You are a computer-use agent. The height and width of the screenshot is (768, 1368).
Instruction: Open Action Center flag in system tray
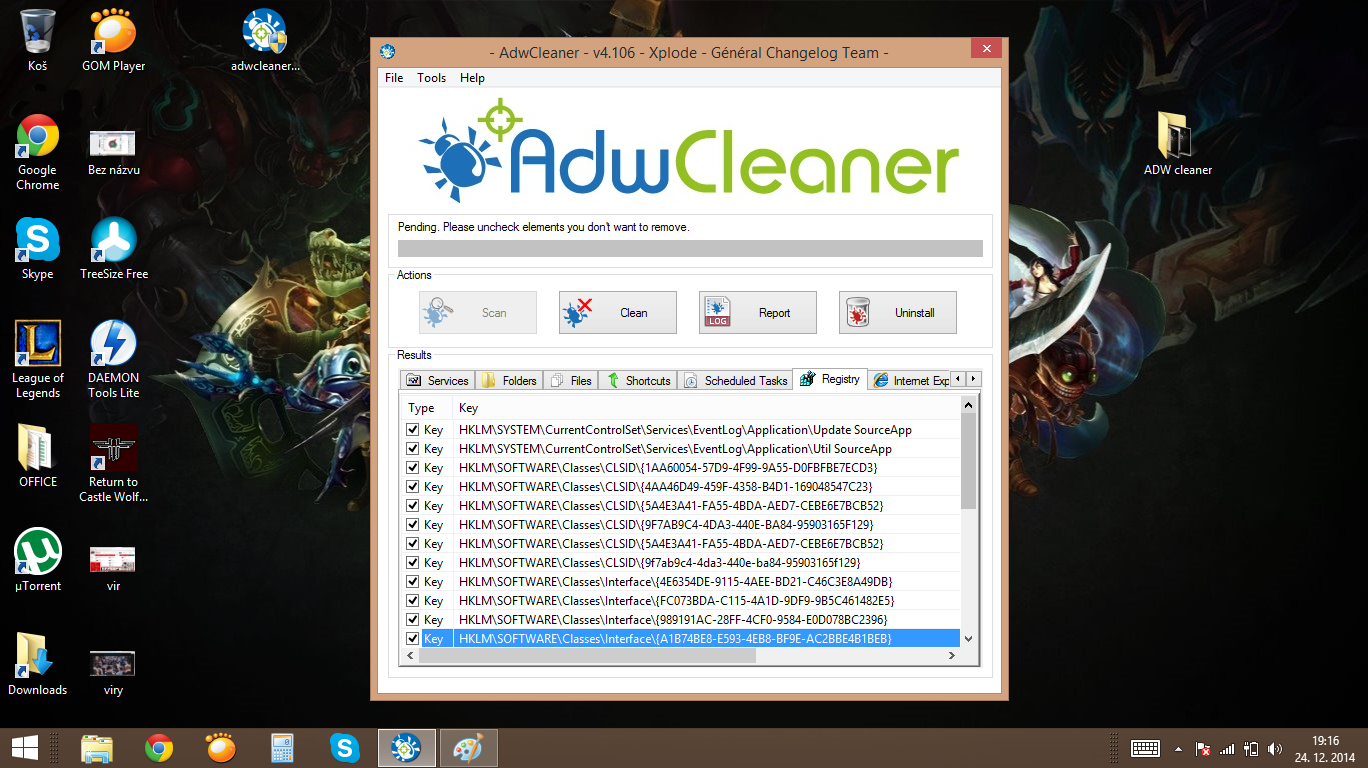tap(1204, 748)
